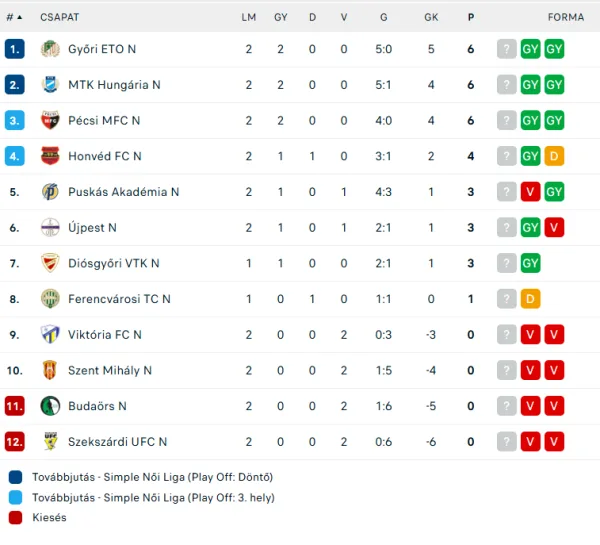Click Diósgyőri VTK's green GY form badge
The width and height of the screenshot is (600, 545).
tap(531, 263)
